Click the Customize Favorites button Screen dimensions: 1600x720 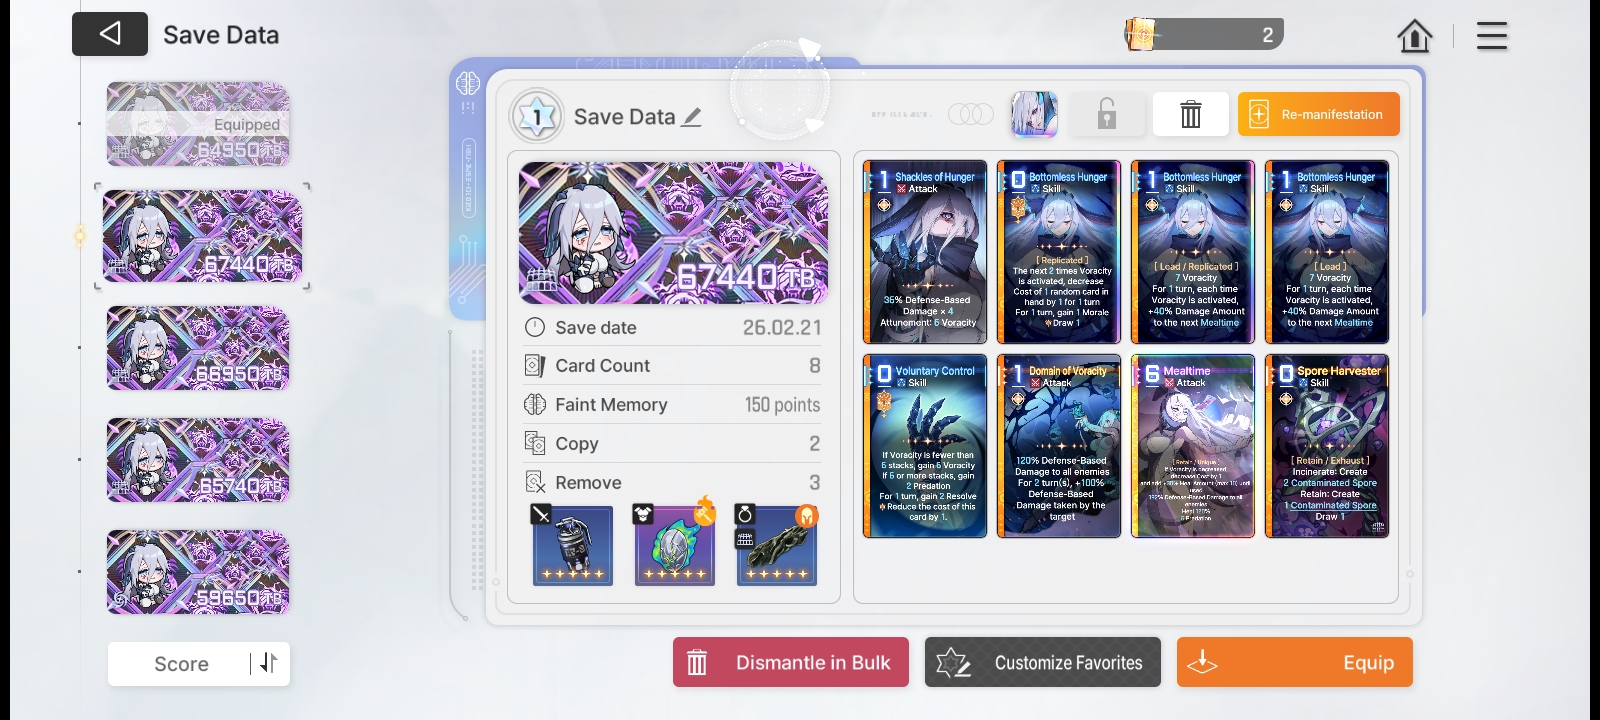click(x=1043, y=662)
